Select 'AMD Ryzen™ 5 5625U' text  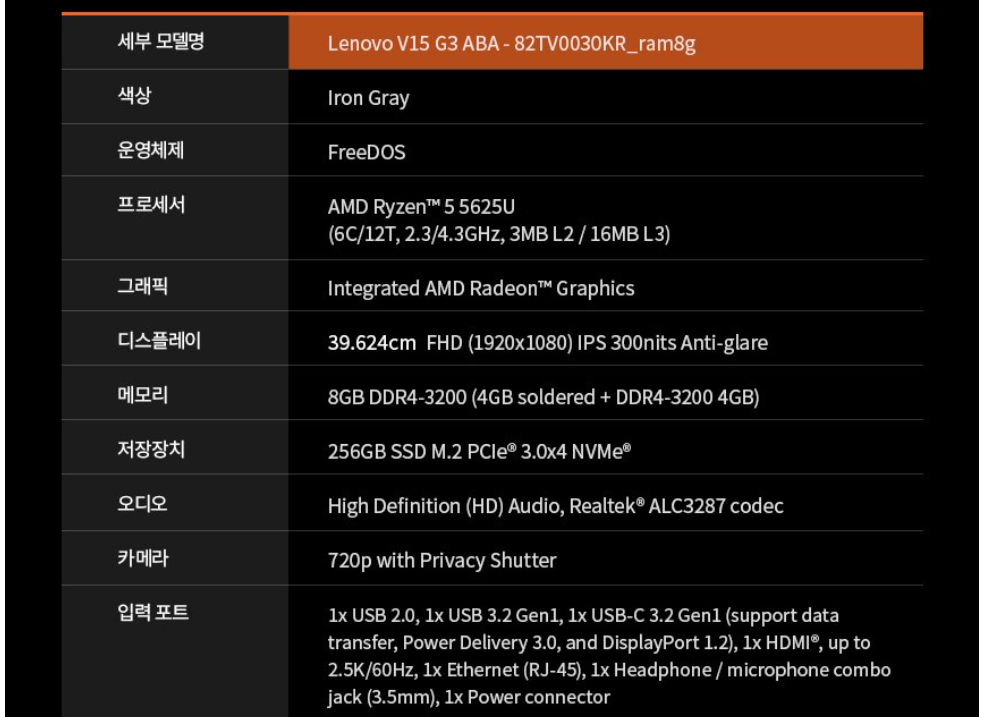point(421,207)
